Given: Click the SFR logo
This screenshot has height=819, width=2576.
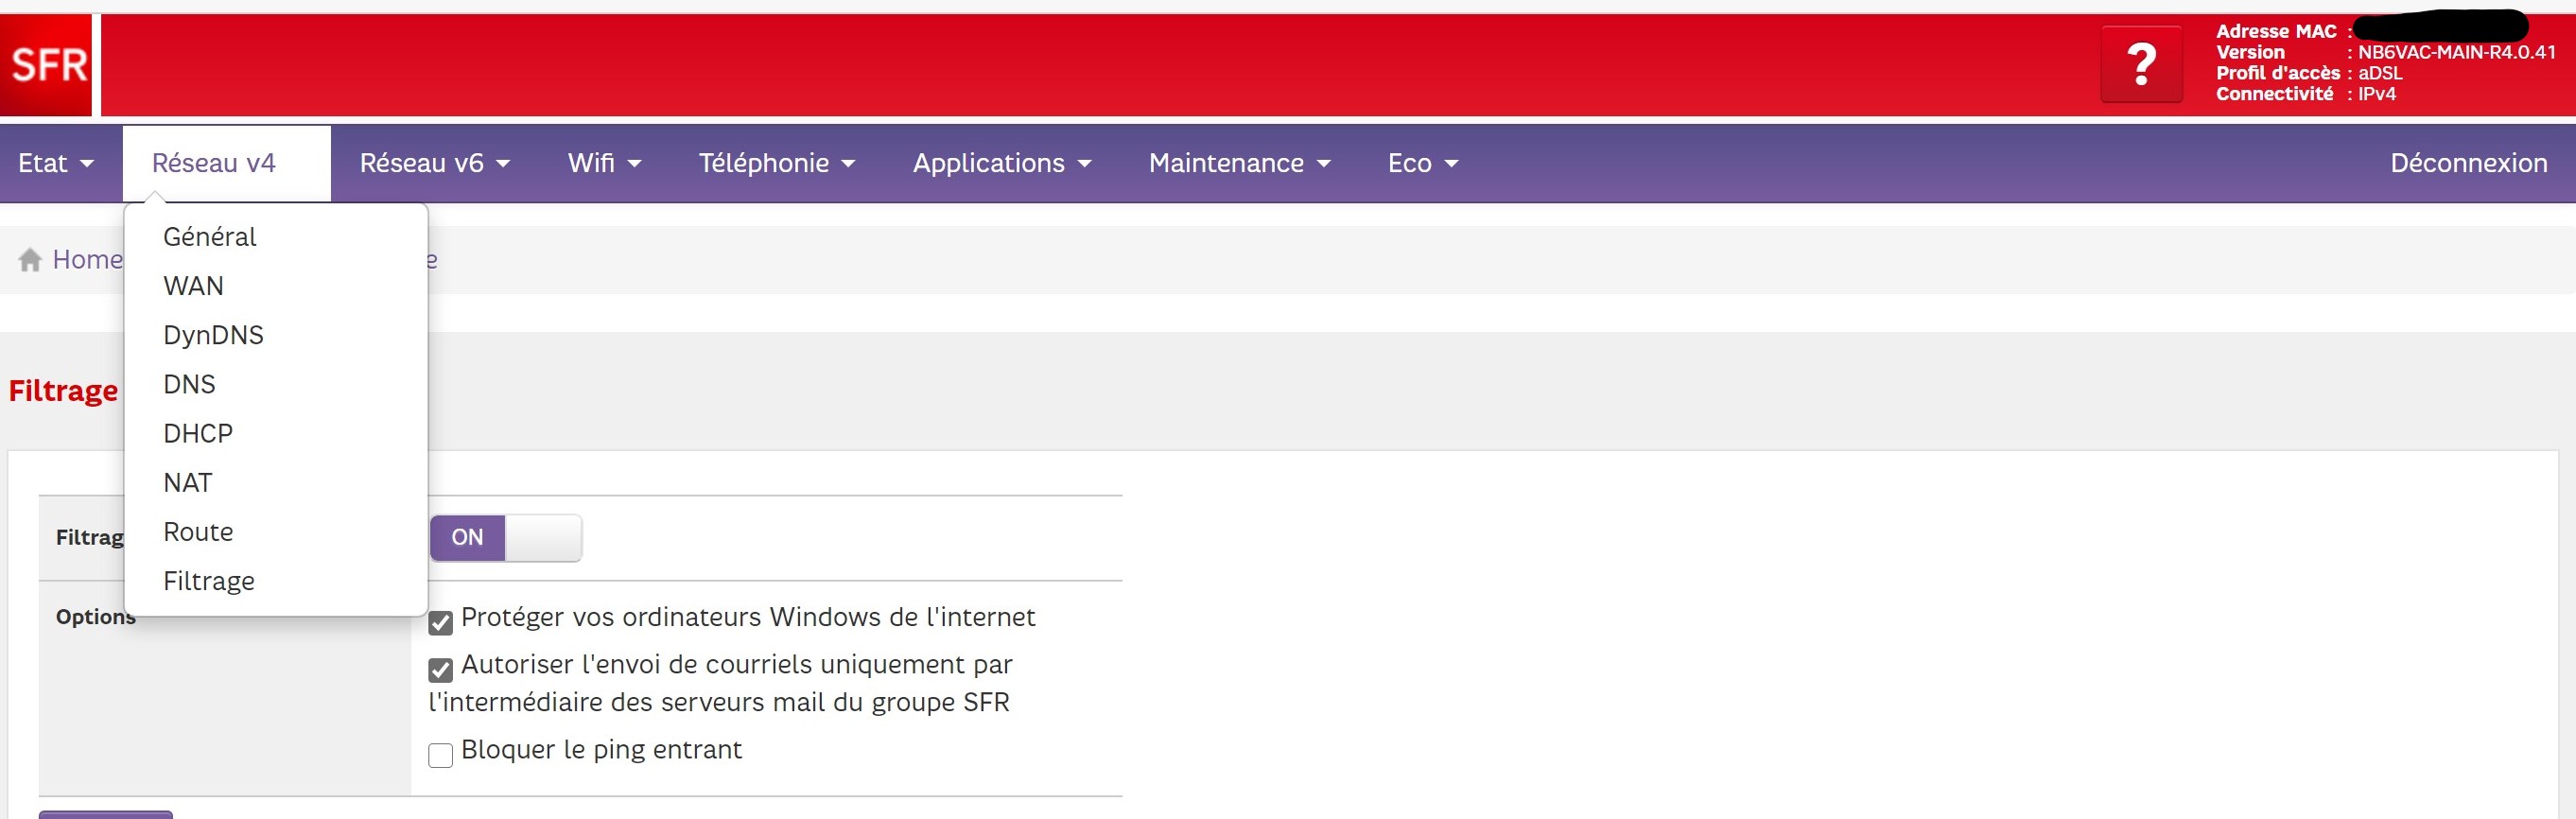Looking at the screenshot, I should (x=46, y=65).
